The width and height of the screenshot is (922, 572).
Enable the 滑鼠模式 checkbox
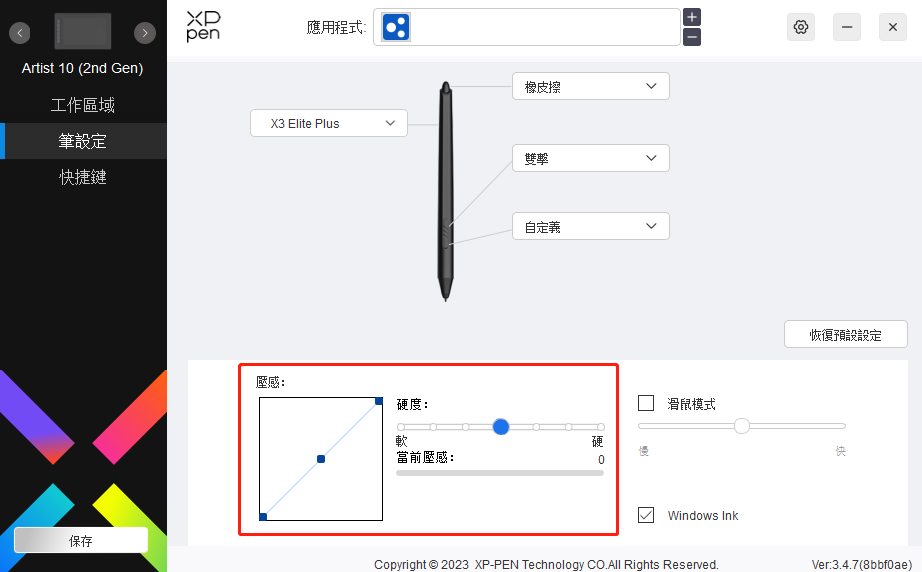tap(646, 403)
